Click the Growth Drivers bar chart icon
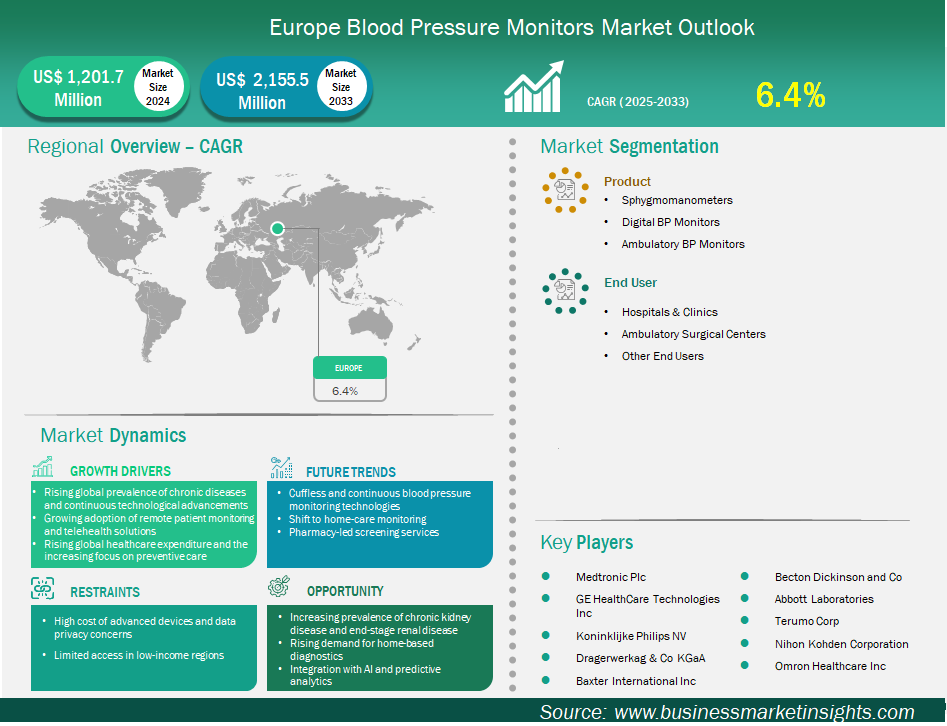 click(x=43, y=468)
